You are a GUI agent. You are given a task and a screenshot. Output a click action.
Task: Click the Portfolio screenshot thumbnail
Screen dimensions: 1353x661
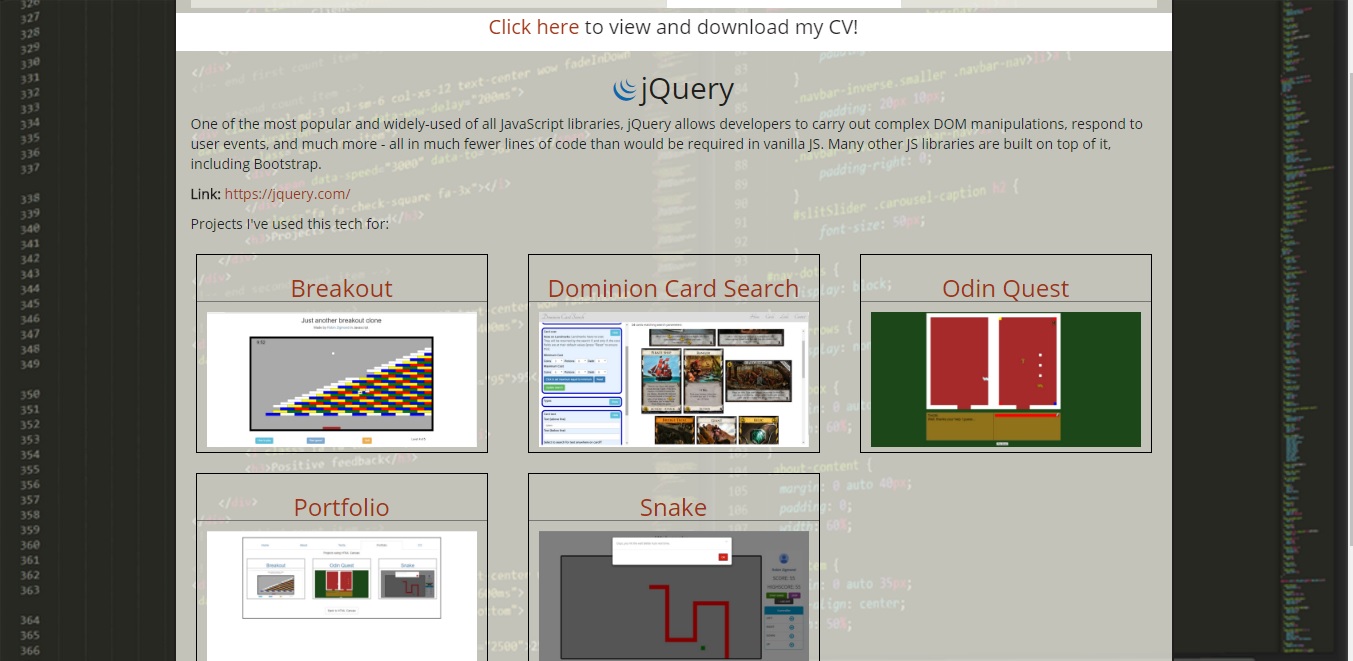point(342,596)
